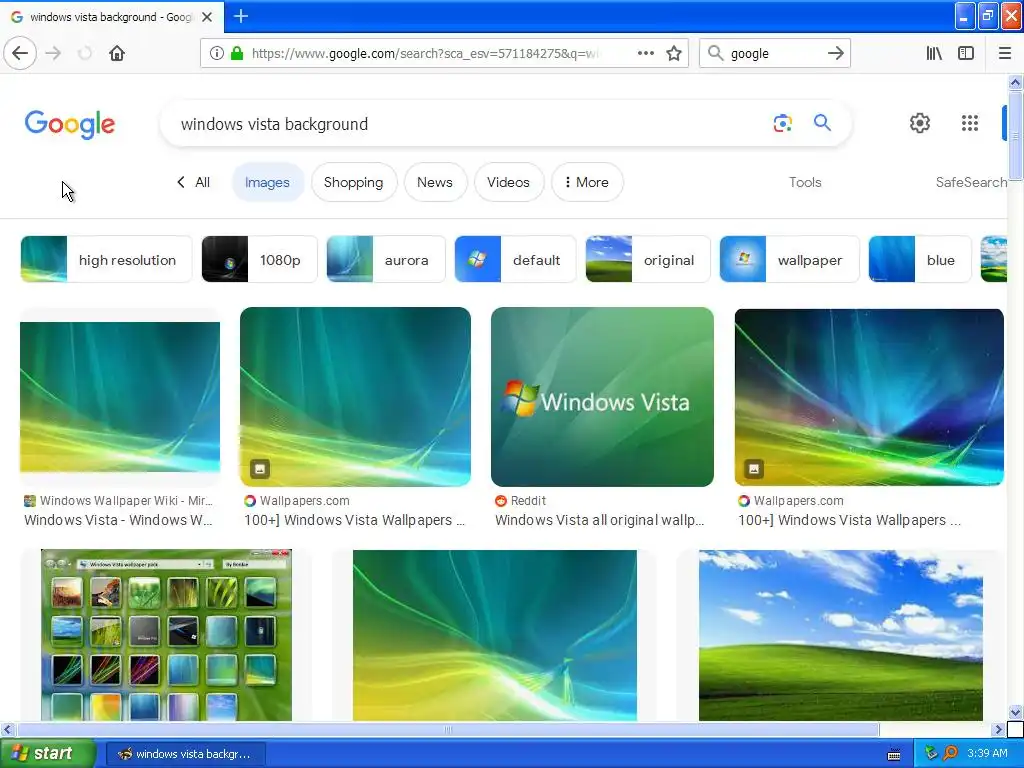1024x768 pixels.
Task: Click the Google logo
Action: click(70, 124)
